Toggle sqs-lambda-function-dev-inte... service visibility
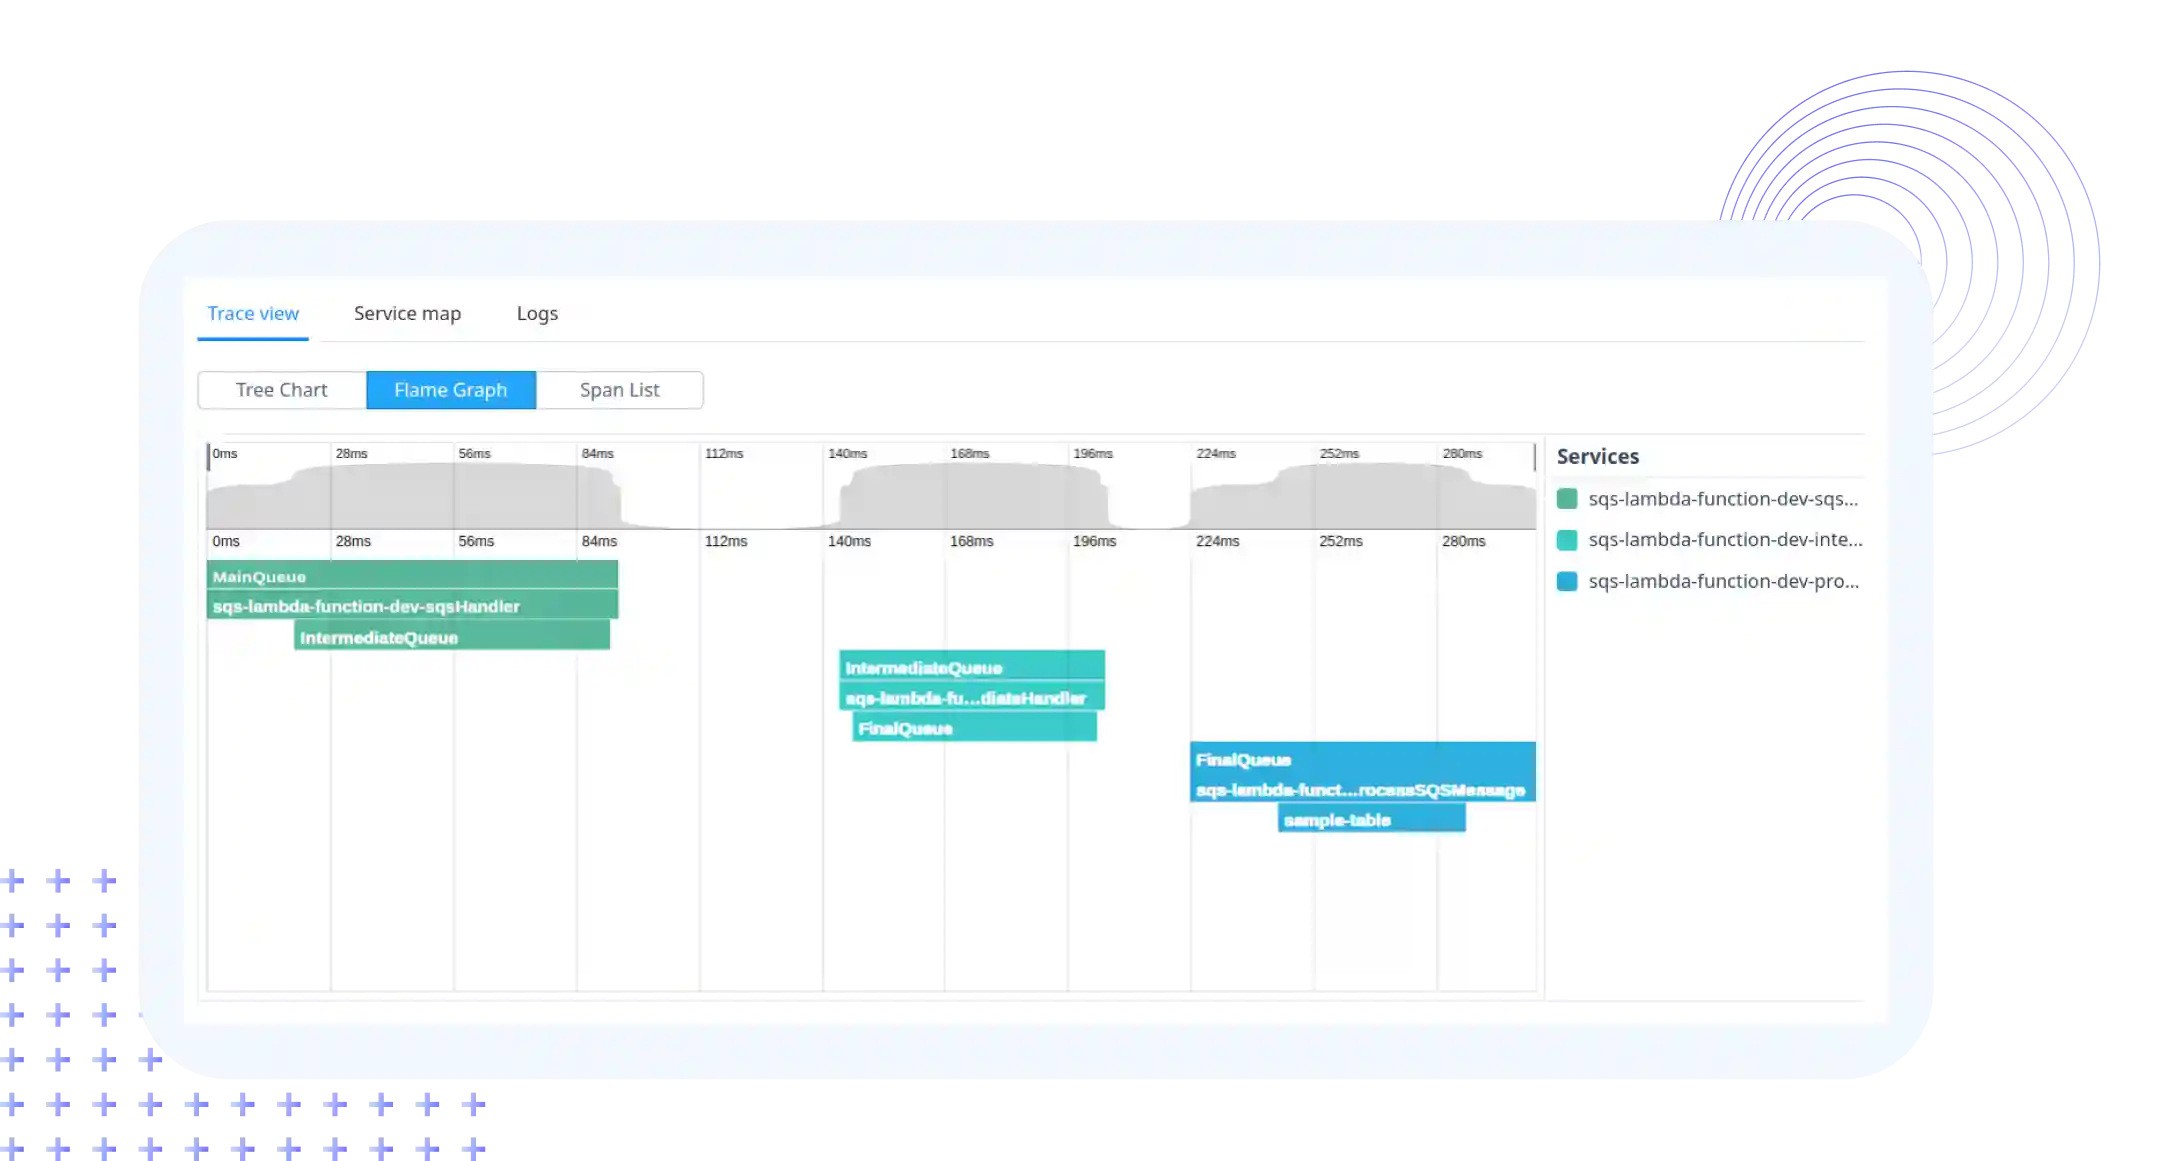 1567,540
